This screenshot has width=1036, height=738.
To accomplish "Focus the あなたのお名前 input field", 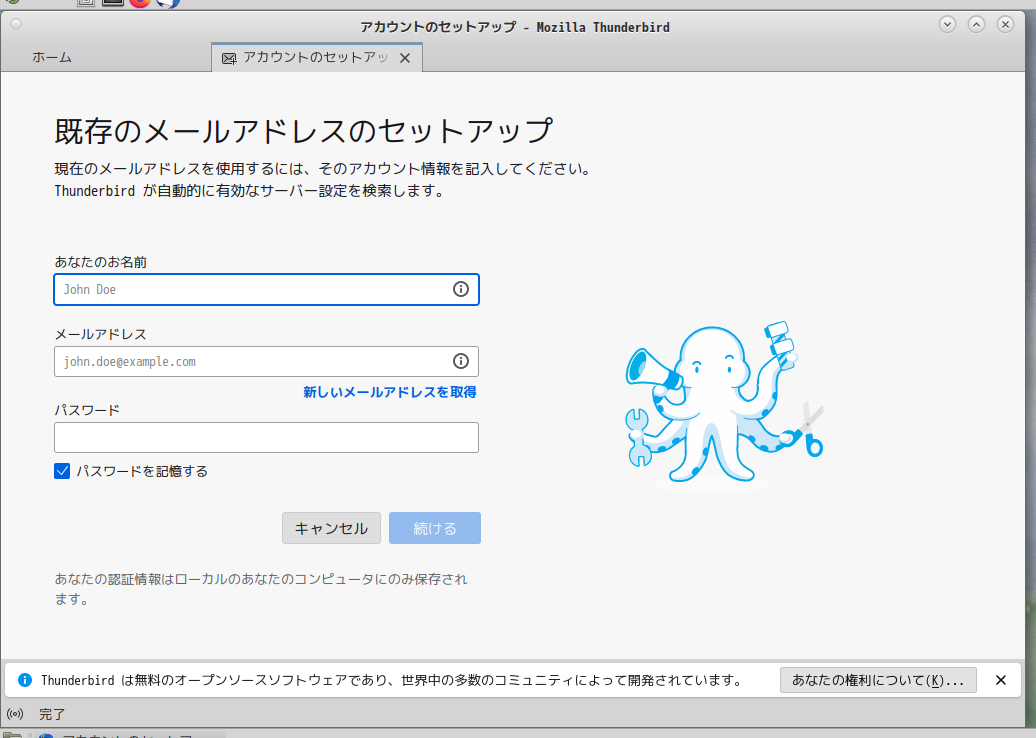I will point(266,289).
